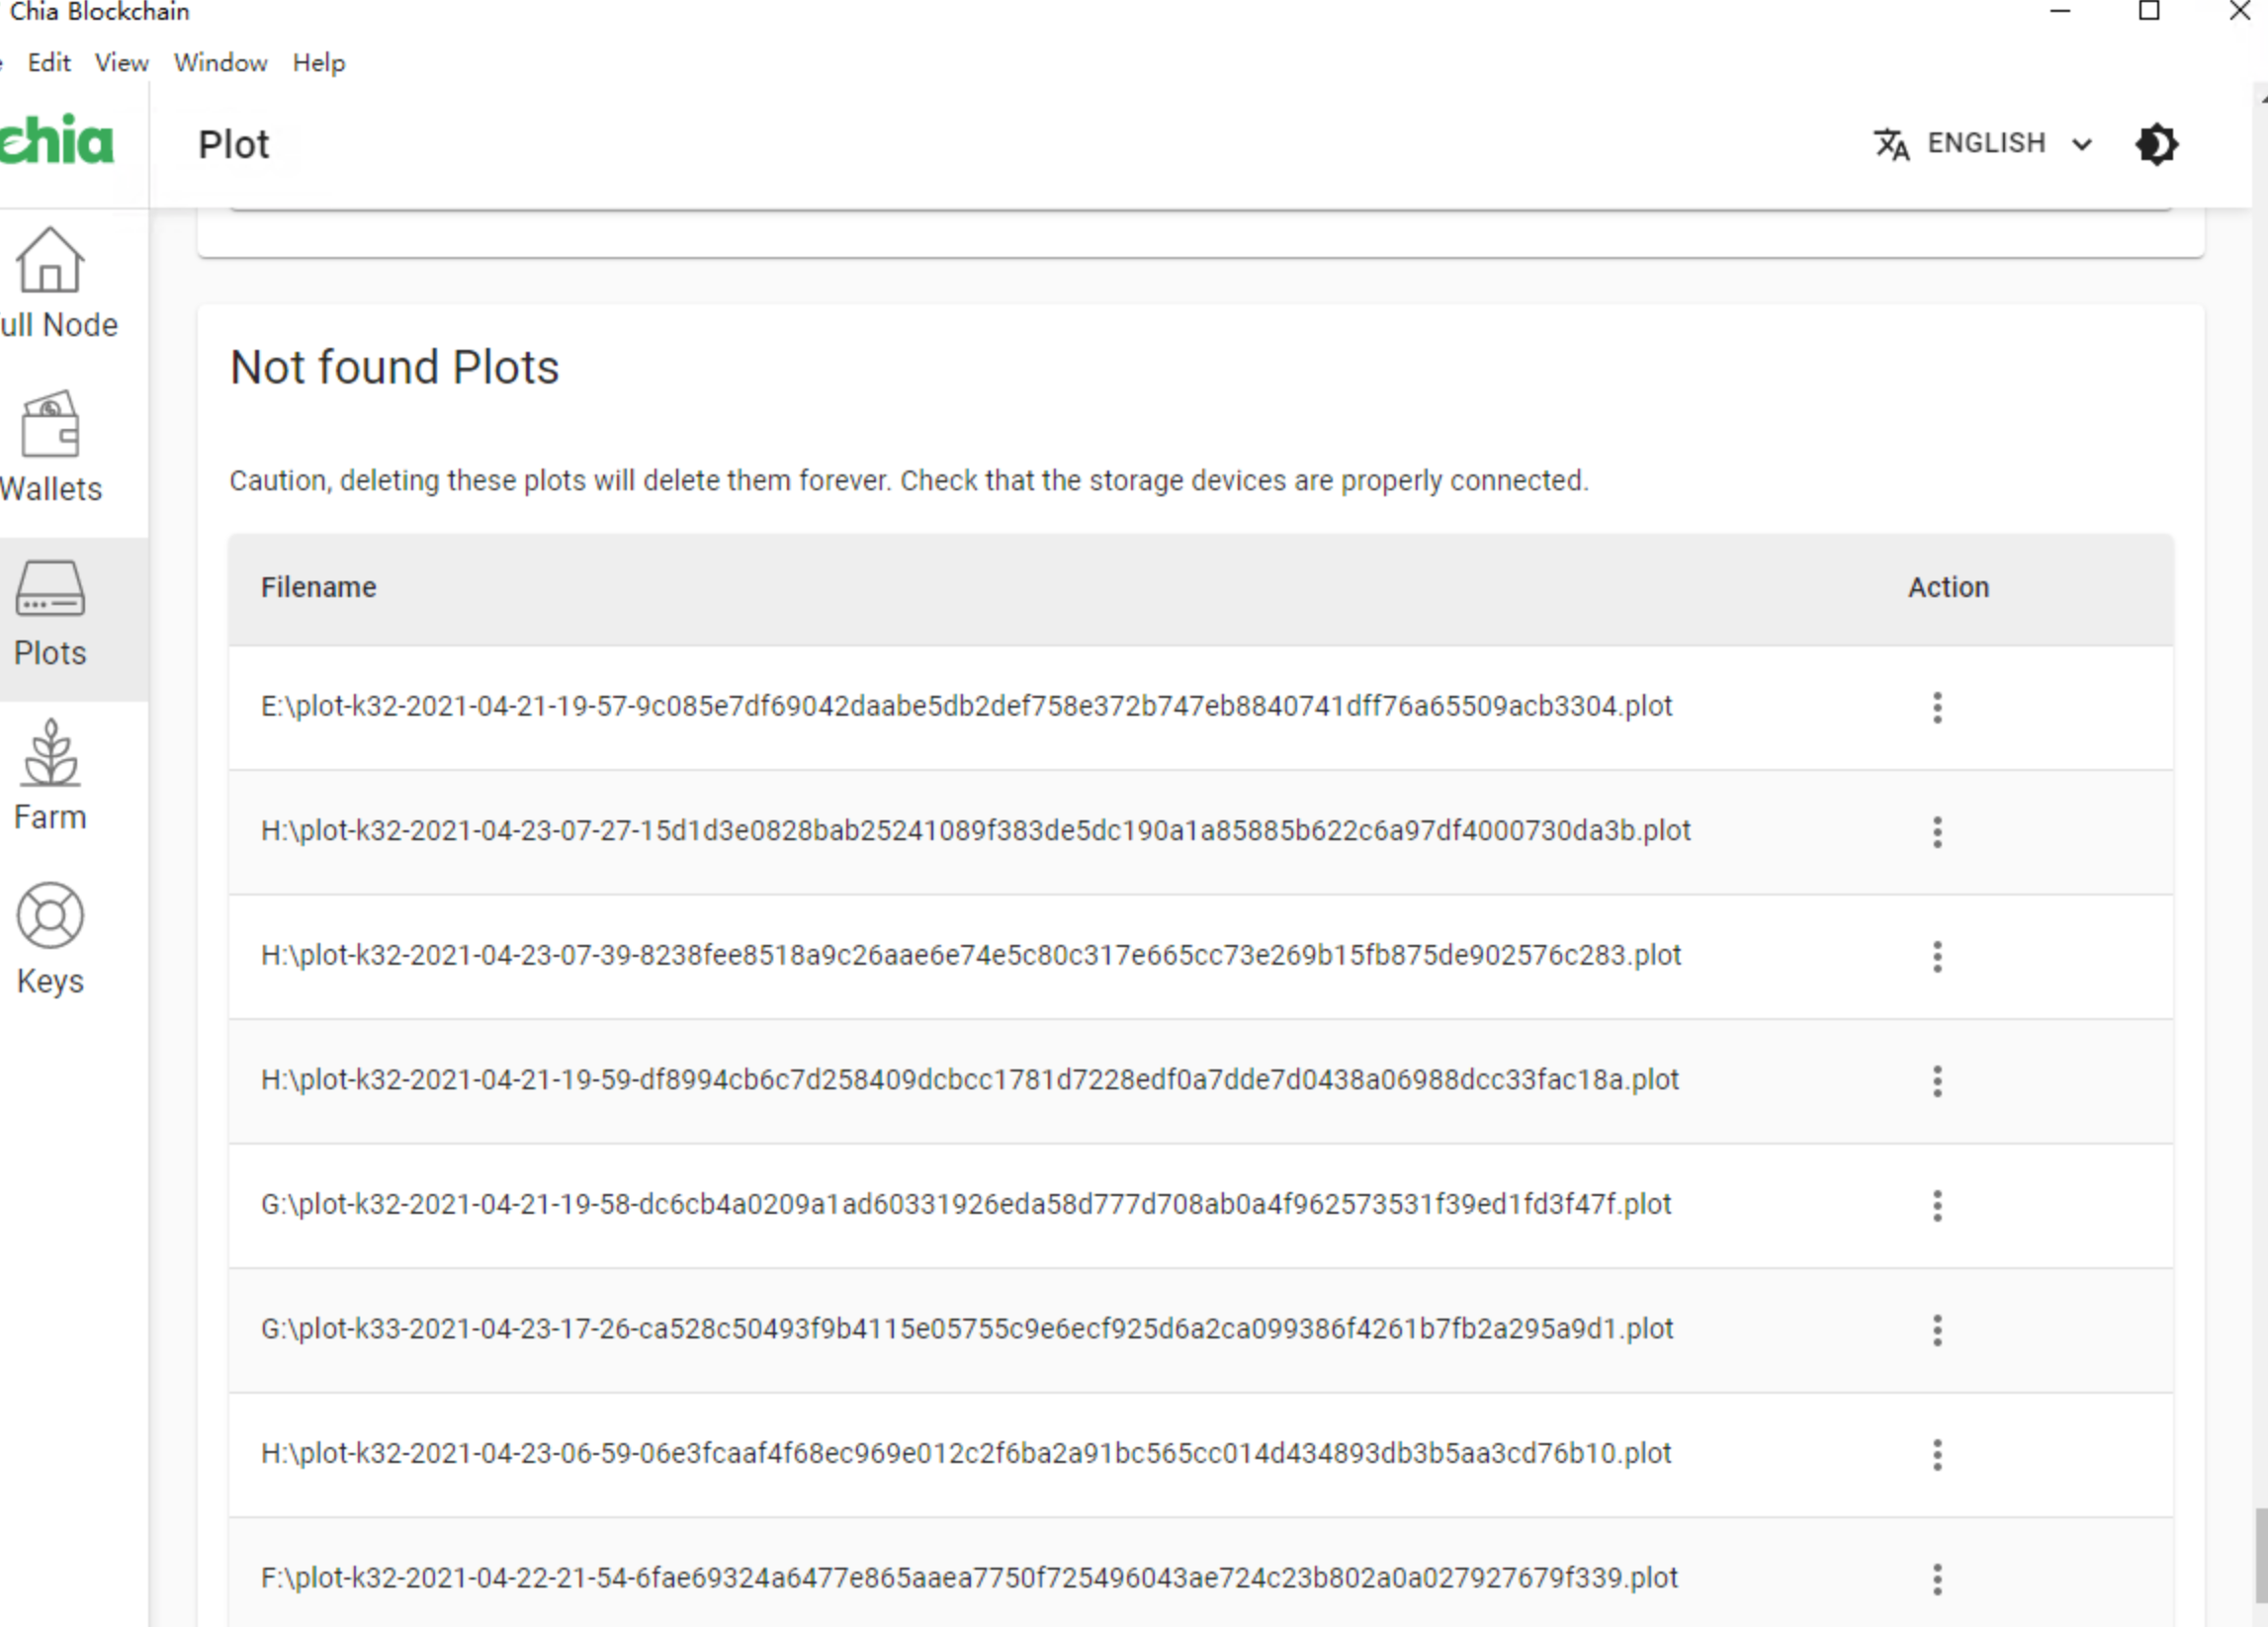This screenshot has width=2268, height=1627.
Task: Open the Keys sidebar icon
Action: tap(50, 916)
